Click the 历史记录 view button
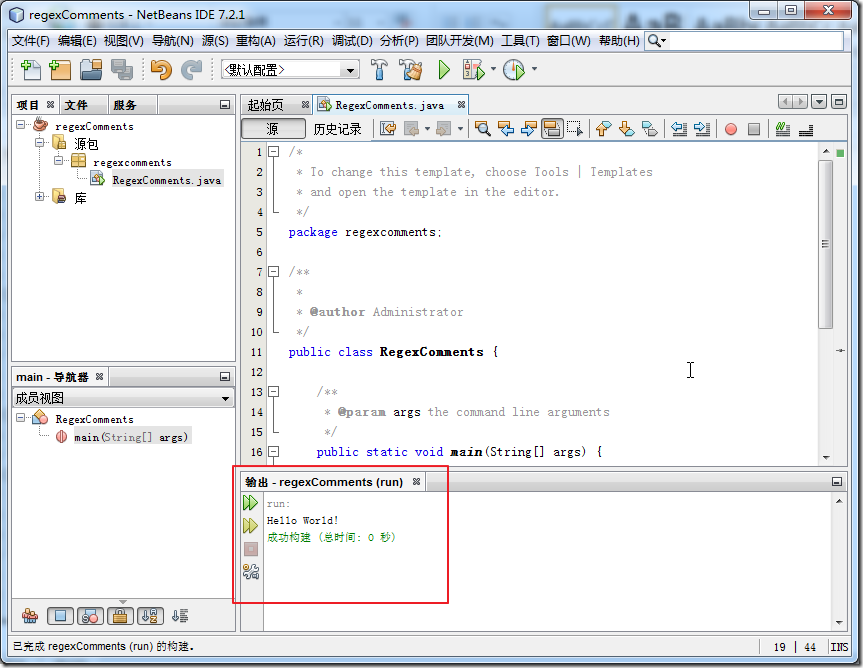Image resolution: width=863 pixels, height=668 pixels. (x=337, y=129)
